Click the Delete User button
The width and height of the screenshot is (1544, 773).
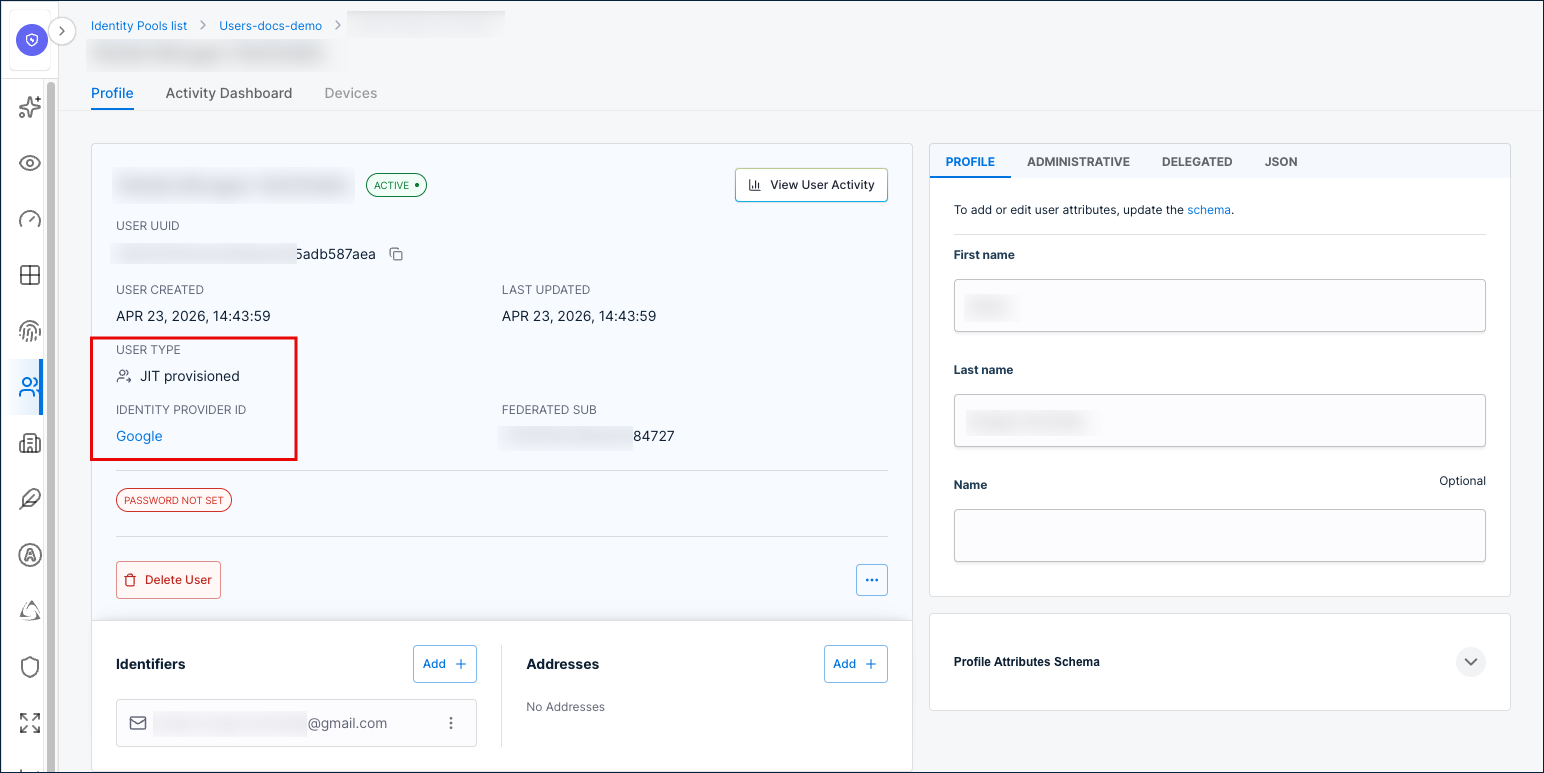coord(168,580)
